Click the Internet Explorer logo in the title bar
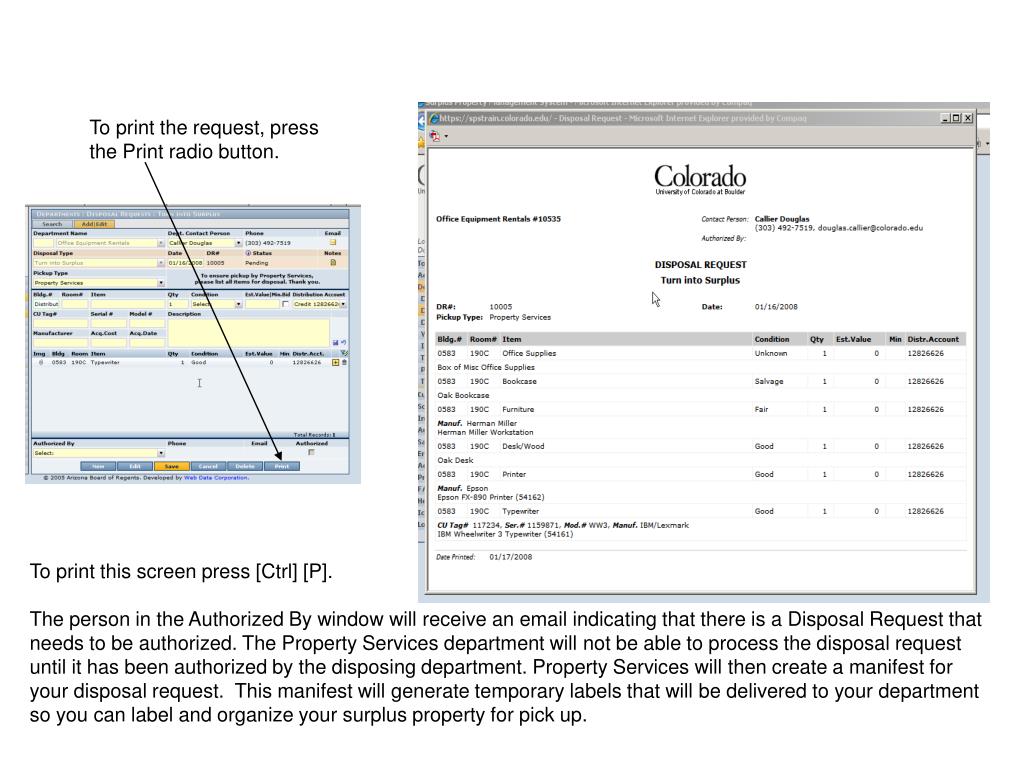 pyautogui.click(x=434, y=118)
